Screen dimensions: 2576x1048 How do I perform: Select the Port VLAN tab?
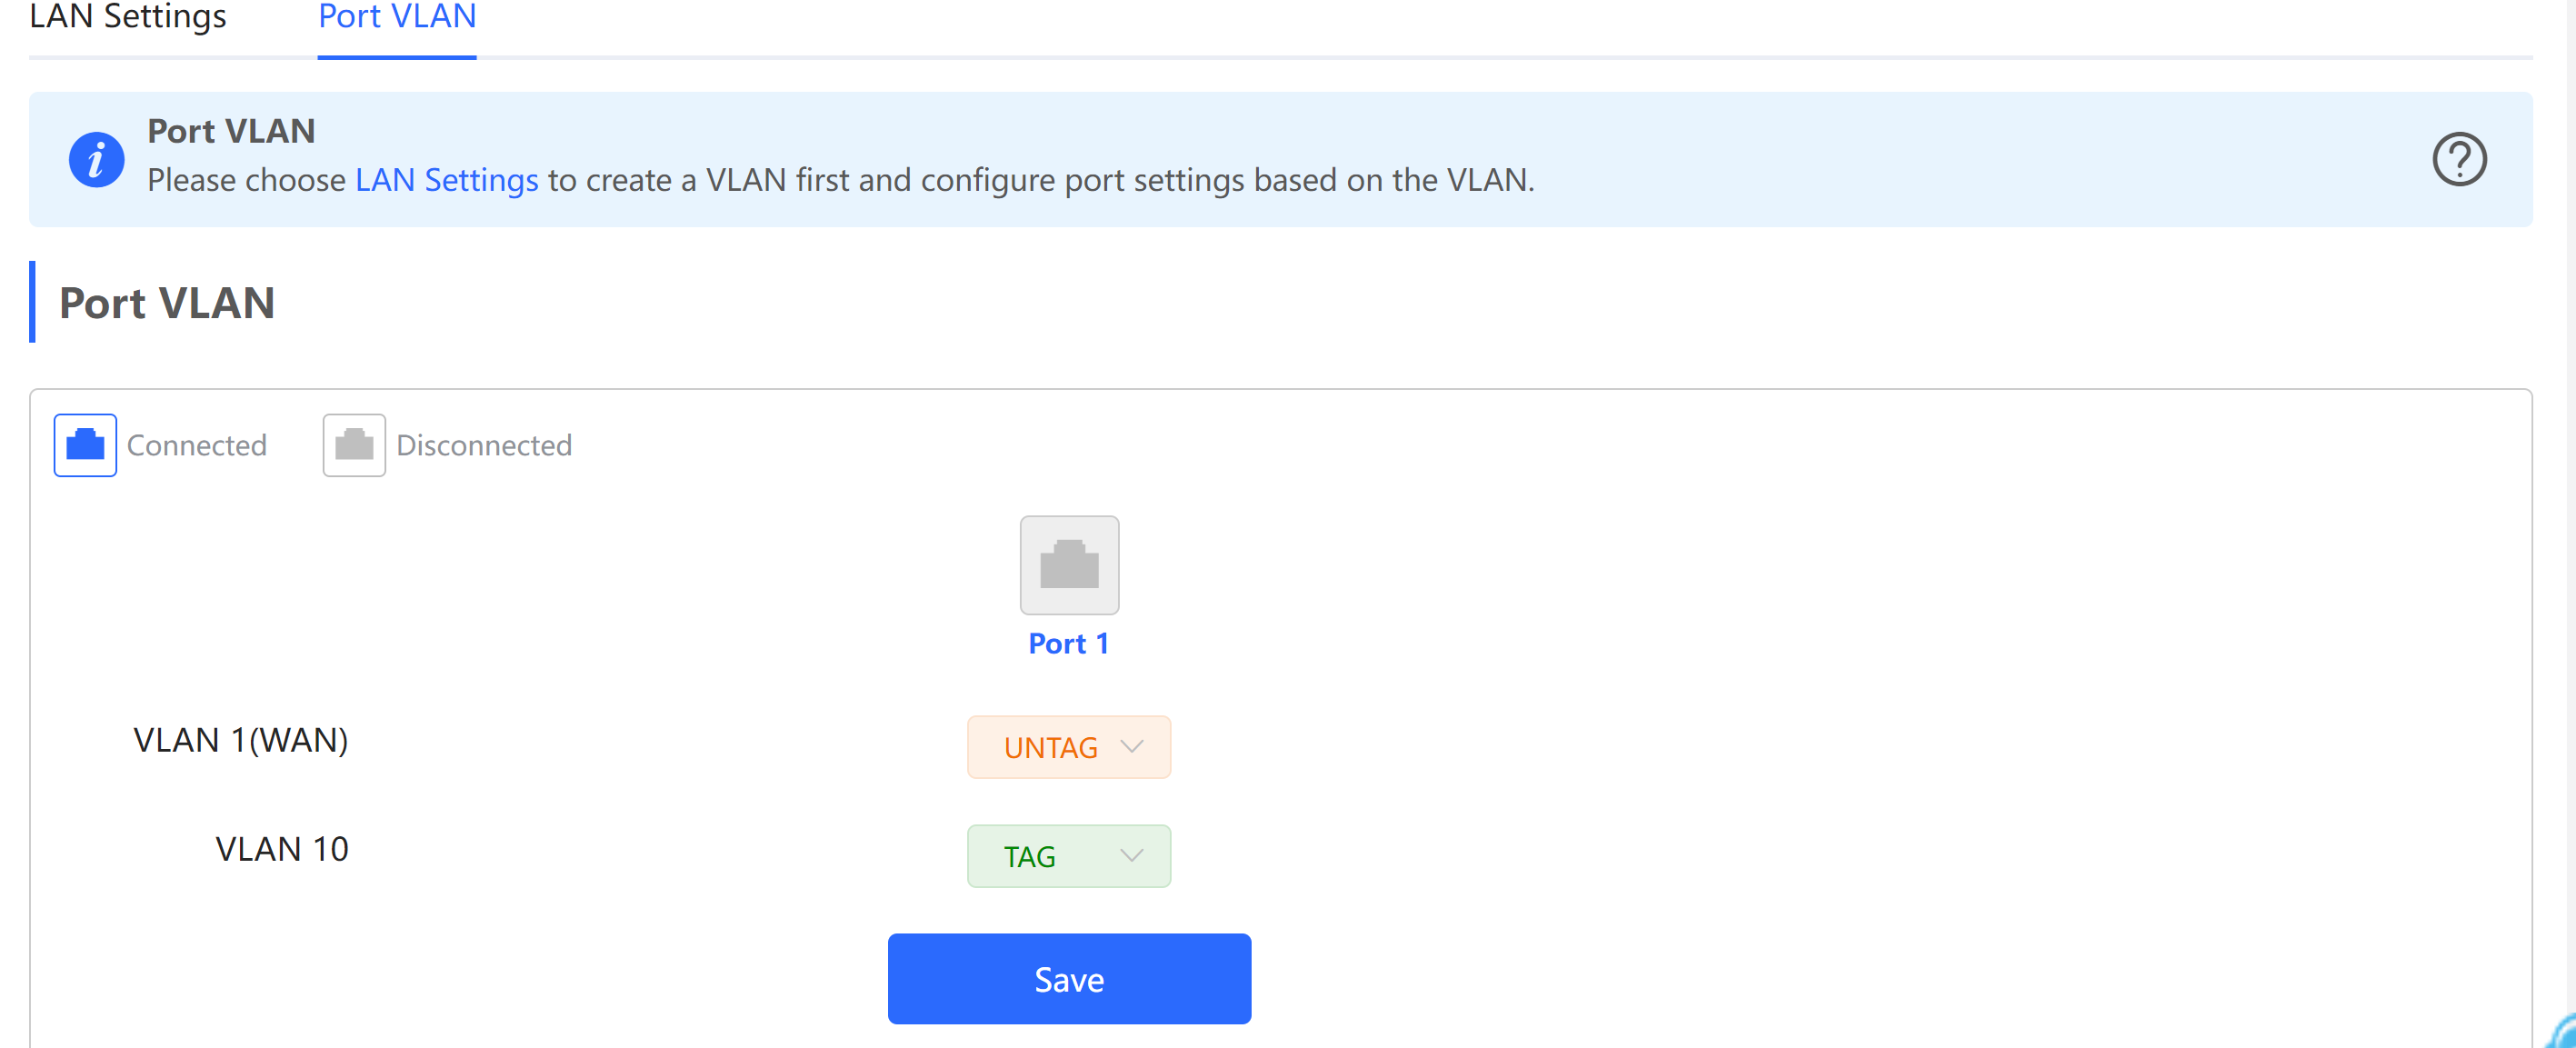click(397, 17)
